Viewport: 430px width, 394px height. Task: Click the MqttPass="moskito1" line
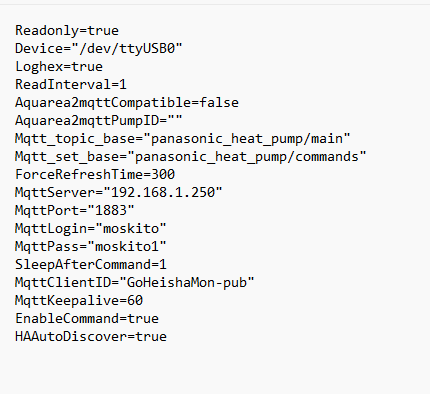click(x=91, y=246)
